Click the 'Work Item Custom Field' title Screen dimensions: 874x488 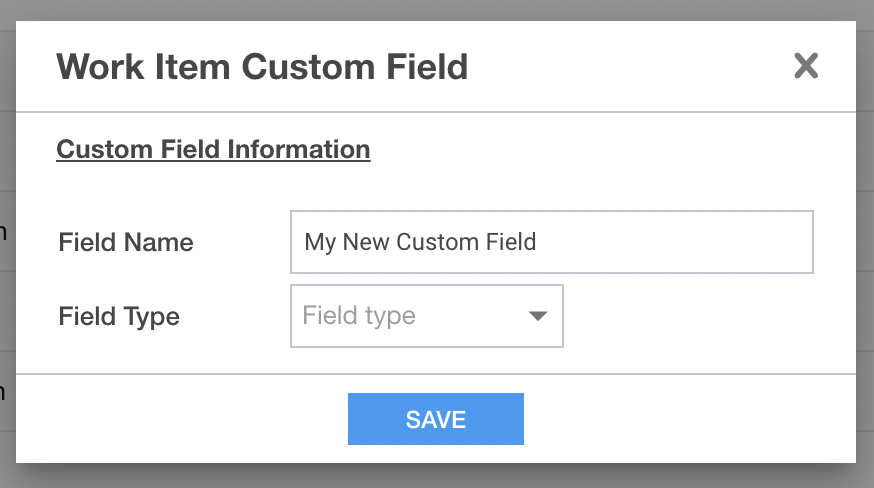point(262,67)
